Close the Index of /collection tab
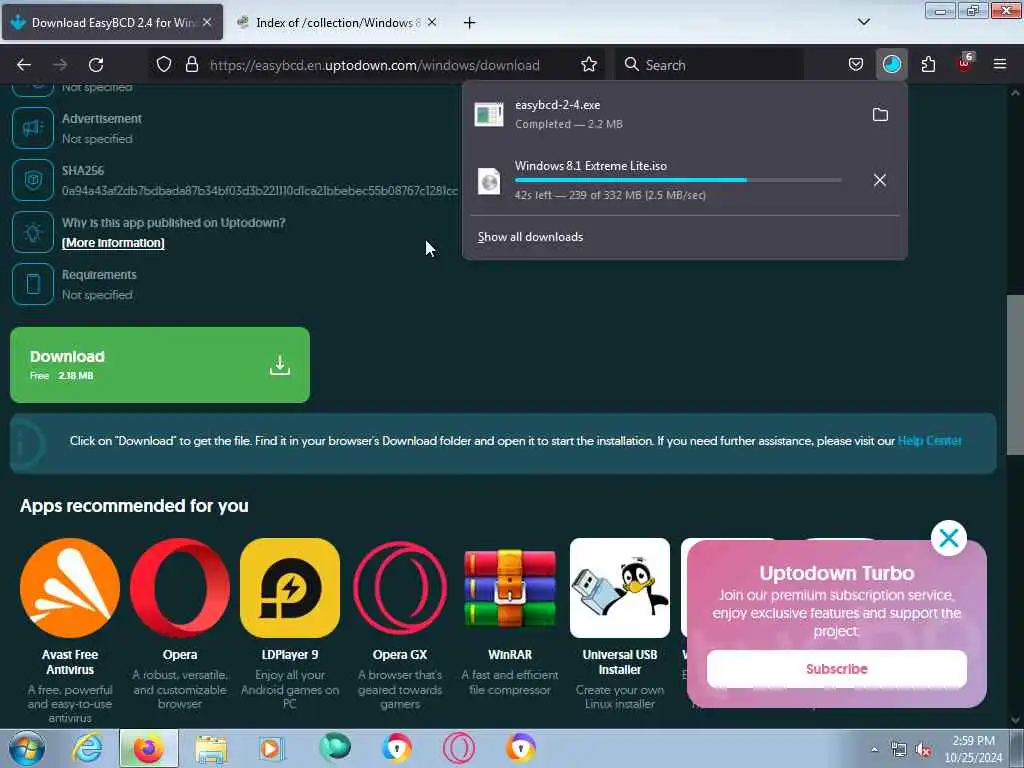This screenshot has height=768, width=1024. click(432, 22)
